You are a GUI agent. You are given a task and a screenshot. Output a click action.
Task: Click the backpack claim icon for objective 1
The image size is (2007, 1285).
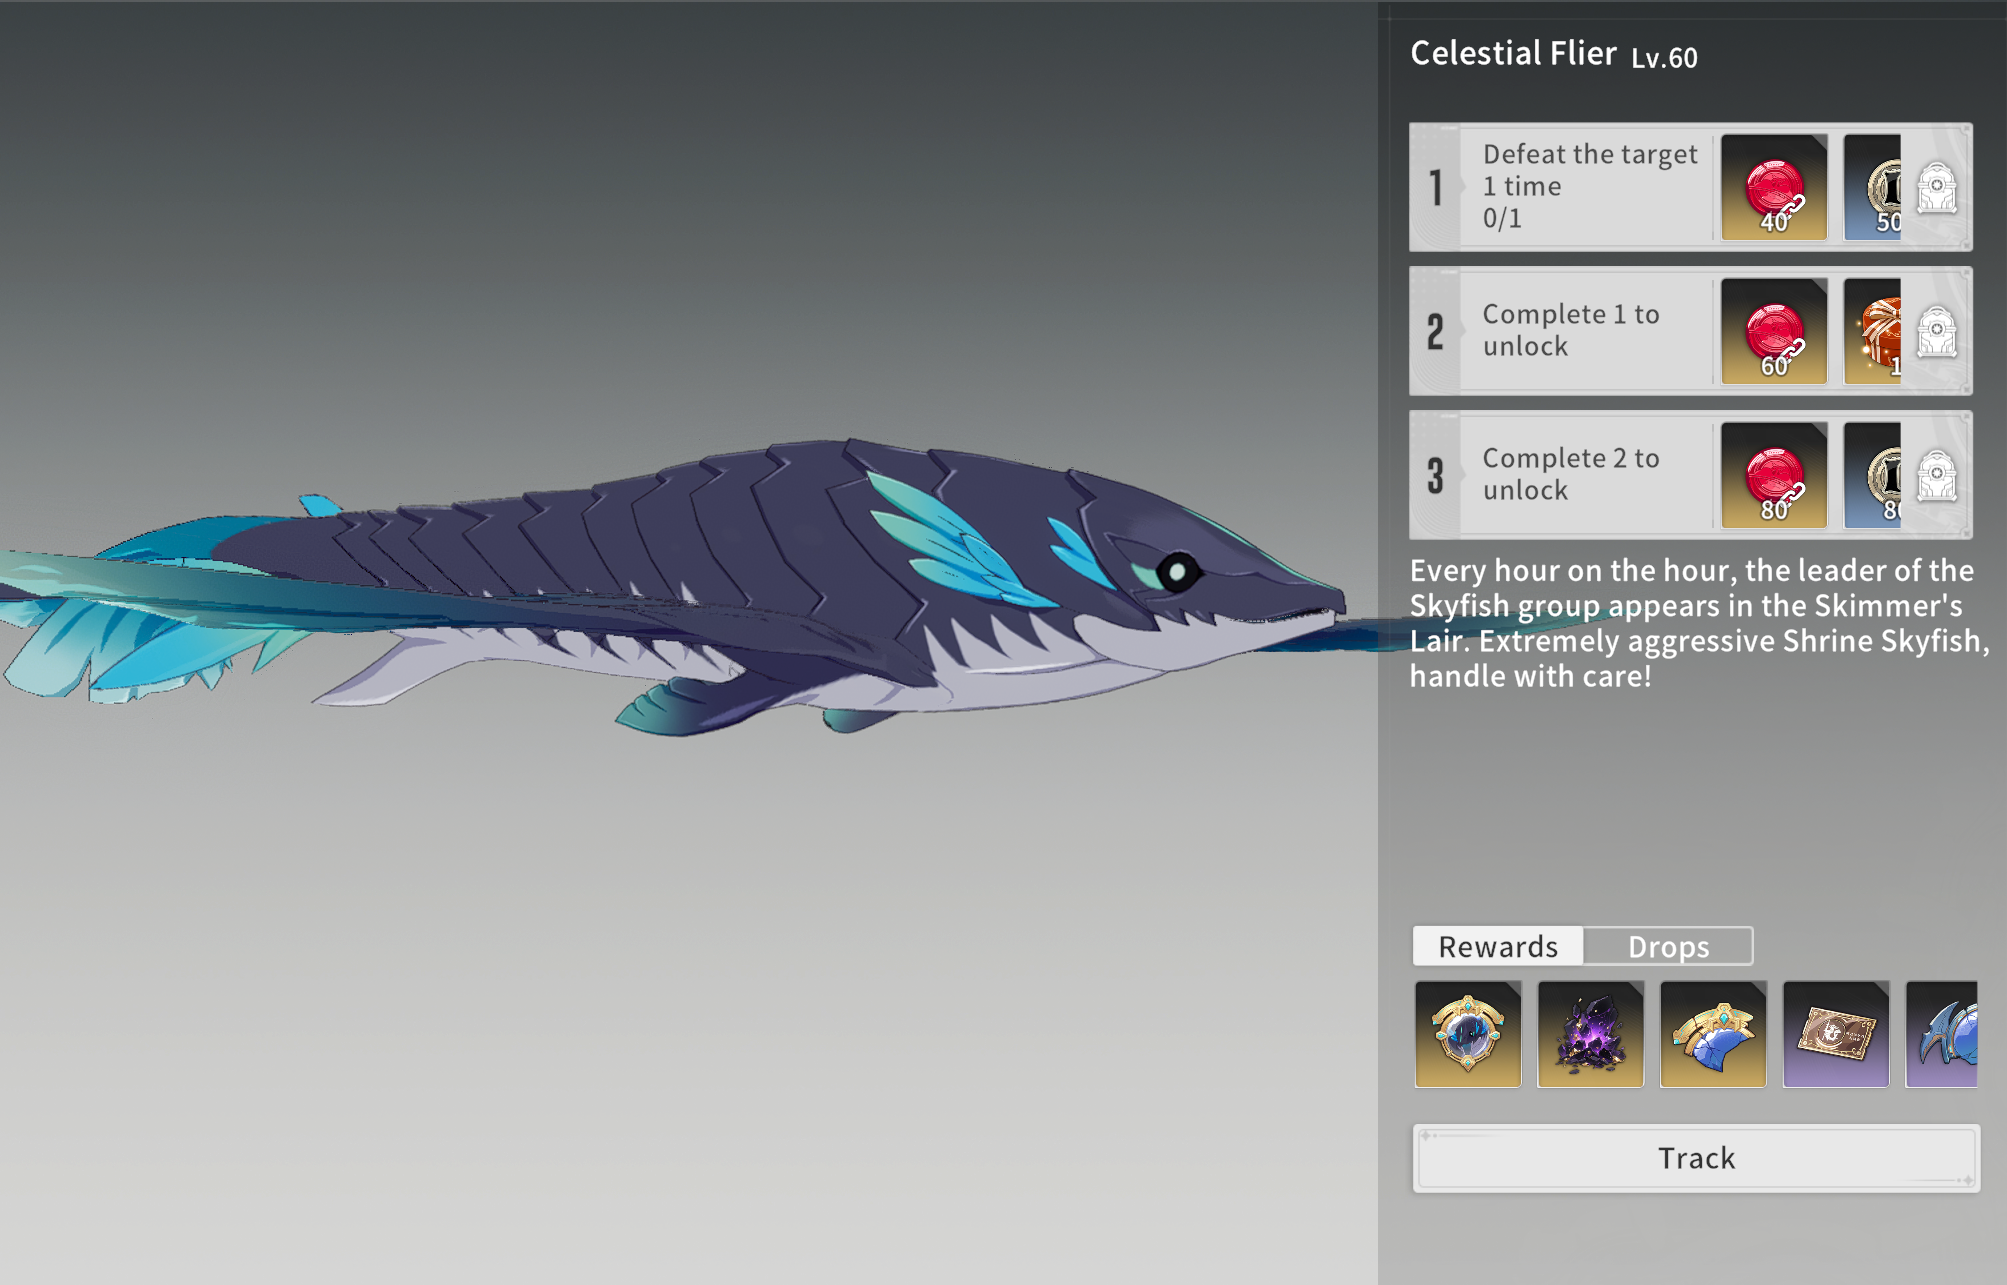pos(1936,187)
